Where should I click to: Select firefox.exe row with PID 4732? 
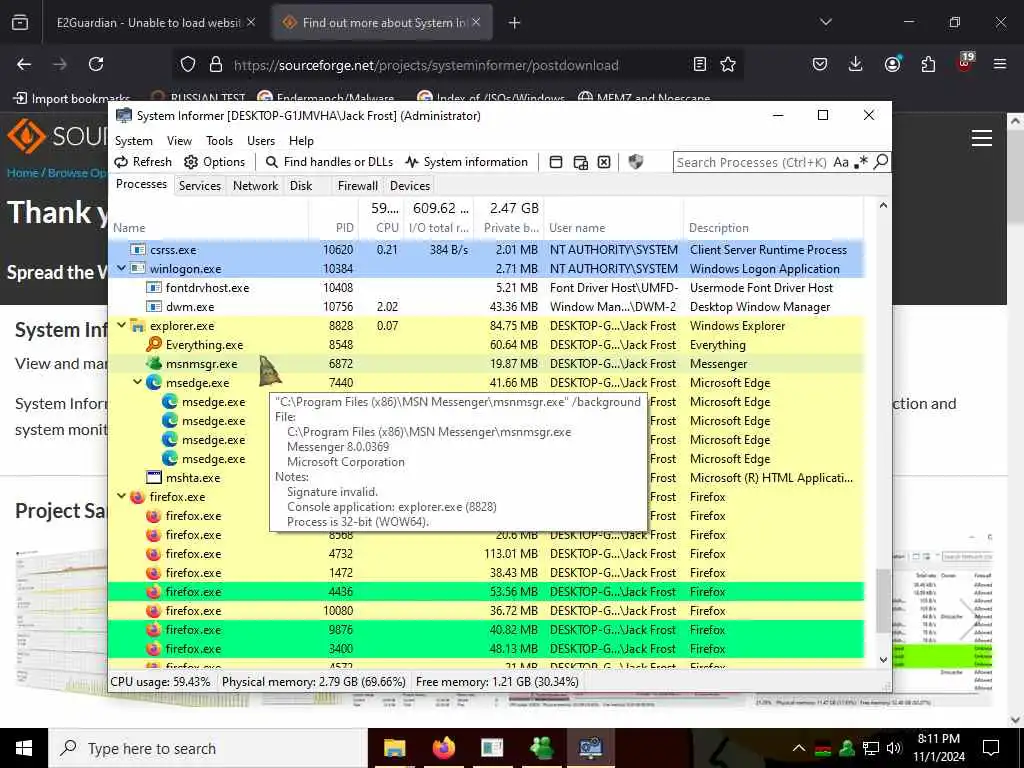(x=486, y=554)
